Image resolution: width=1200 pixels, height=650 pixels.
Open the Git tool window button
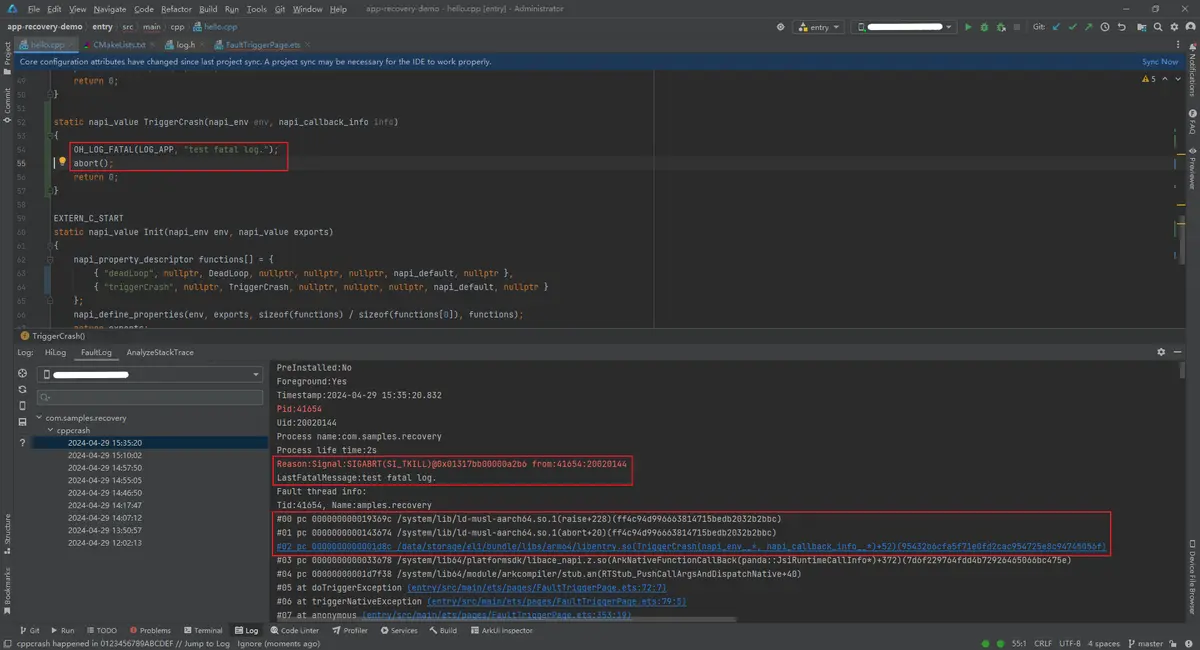(x=29, y=630)
